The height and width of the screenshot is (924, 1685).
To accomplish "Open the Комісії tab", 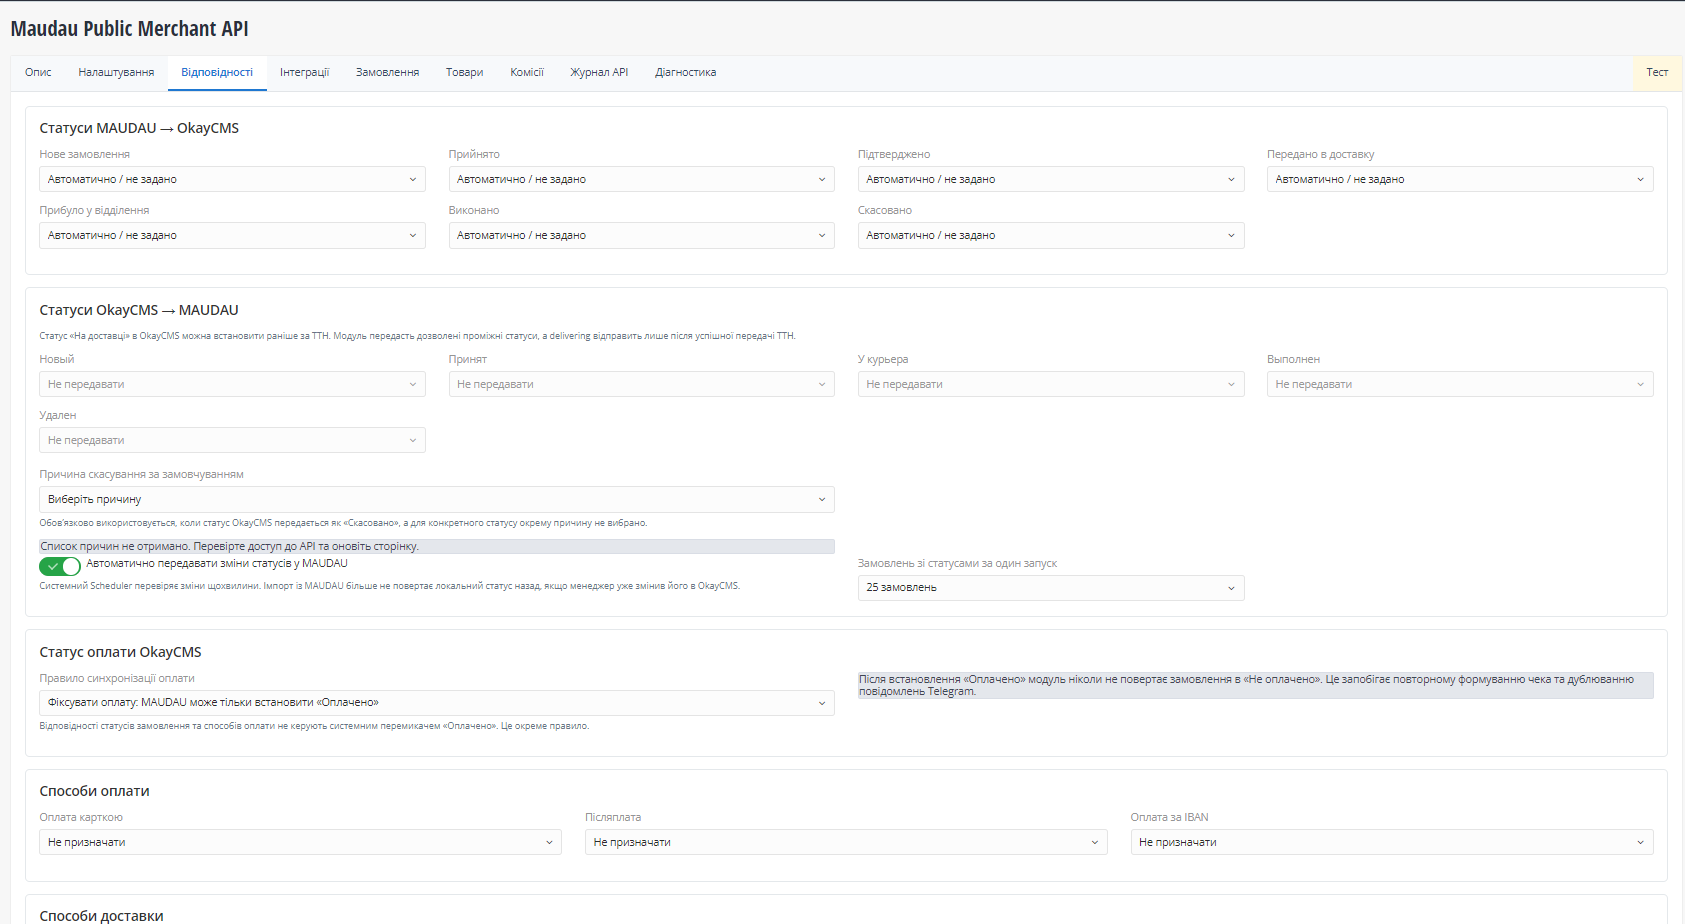I will [527, 73].
